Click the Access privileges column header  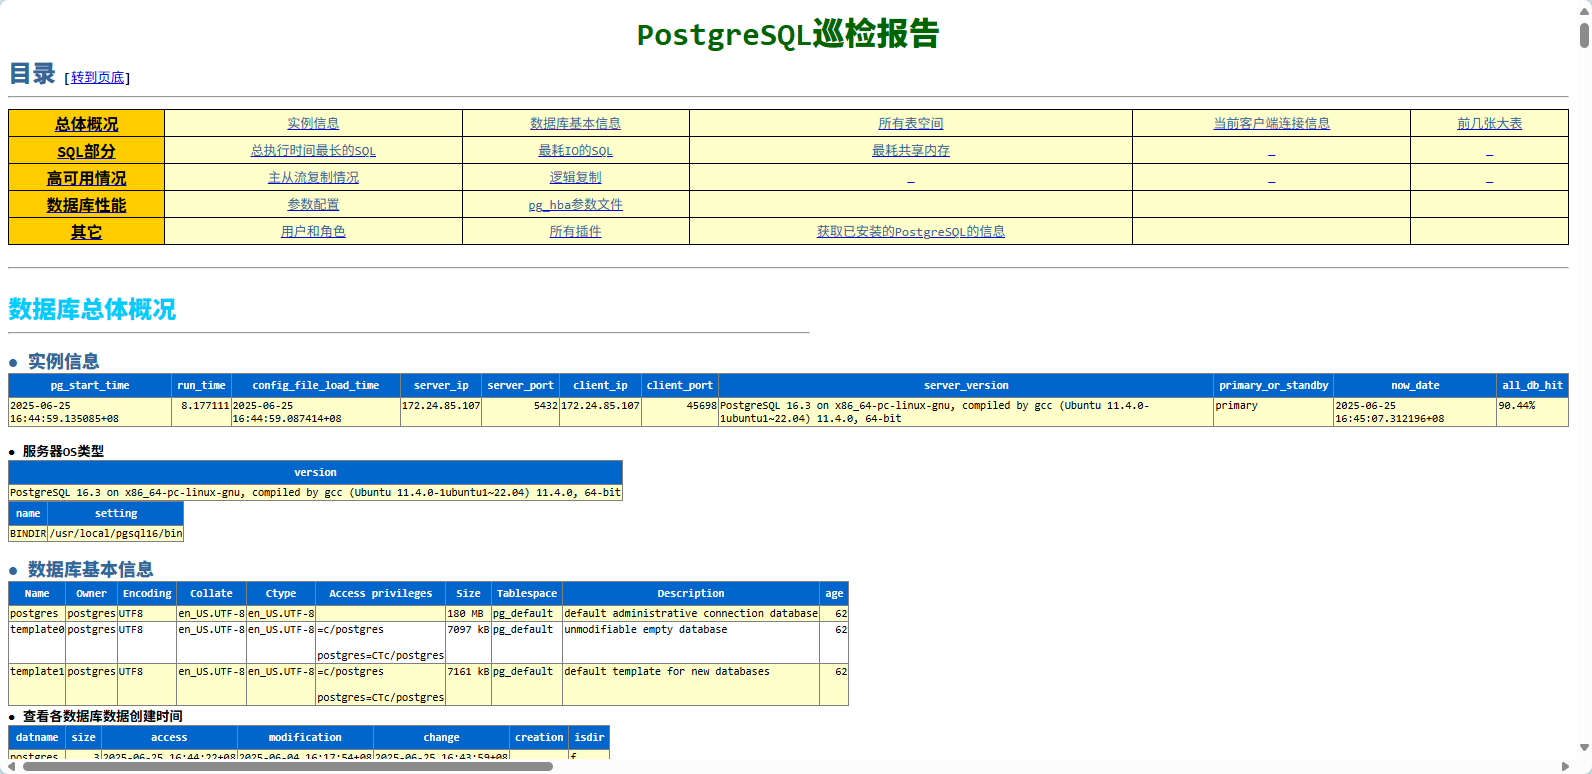pyautogui.click(x=381, y=593)
